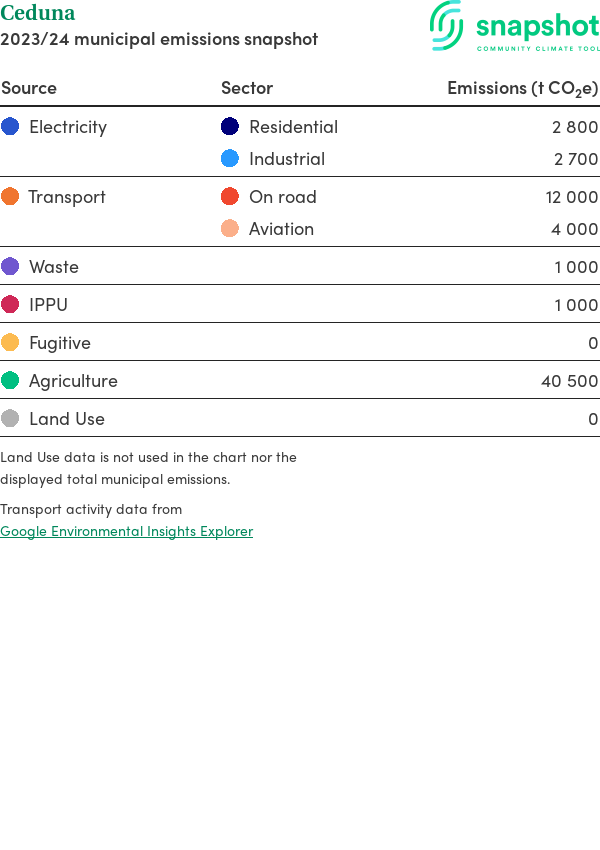Open Google Environmental Insights Explorer link
600x850 pixels.
pos(126,531)
